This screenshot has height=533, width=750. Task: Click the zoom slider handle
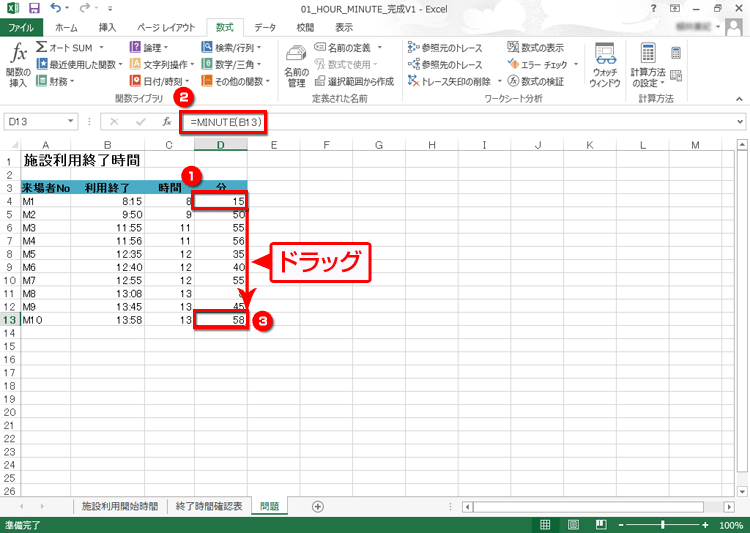(x=662, y=525)
